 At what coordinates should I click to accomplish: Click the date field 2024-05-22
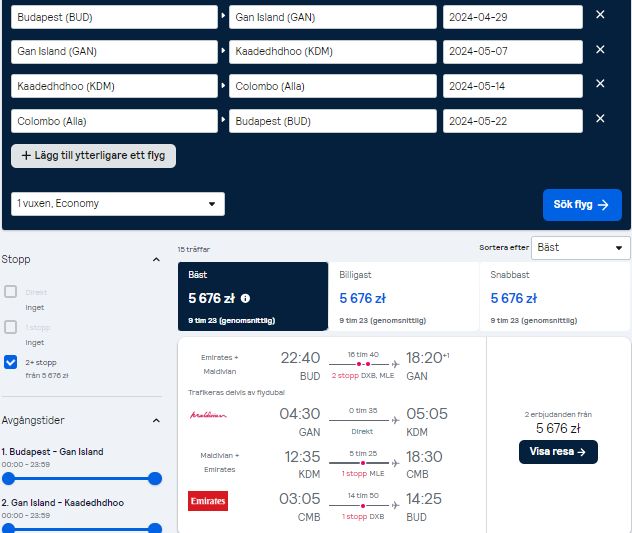(x=513, y=121)
